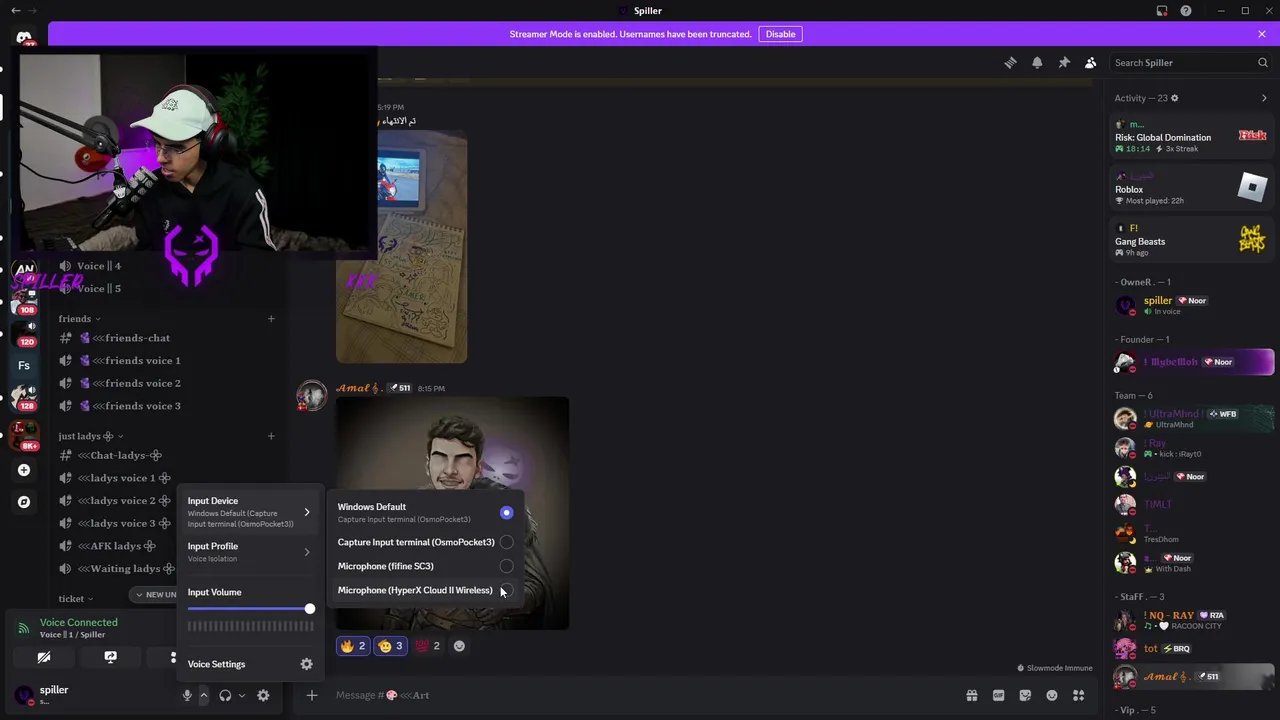Click the voice connection signal icon
The image size is (1280, 720).
click(24, 628)
